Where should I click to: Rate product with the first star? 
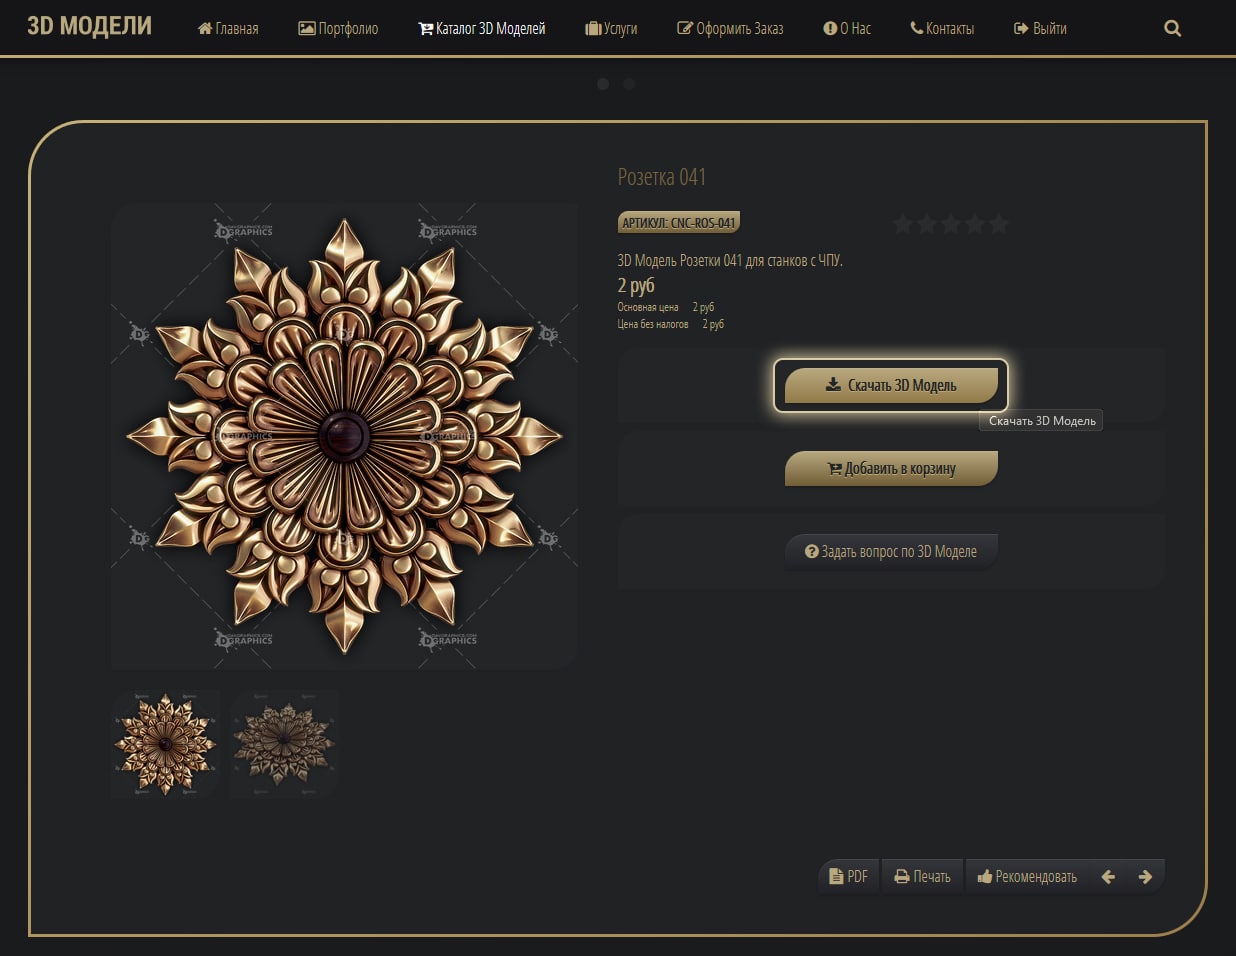(x=903, y=224)
